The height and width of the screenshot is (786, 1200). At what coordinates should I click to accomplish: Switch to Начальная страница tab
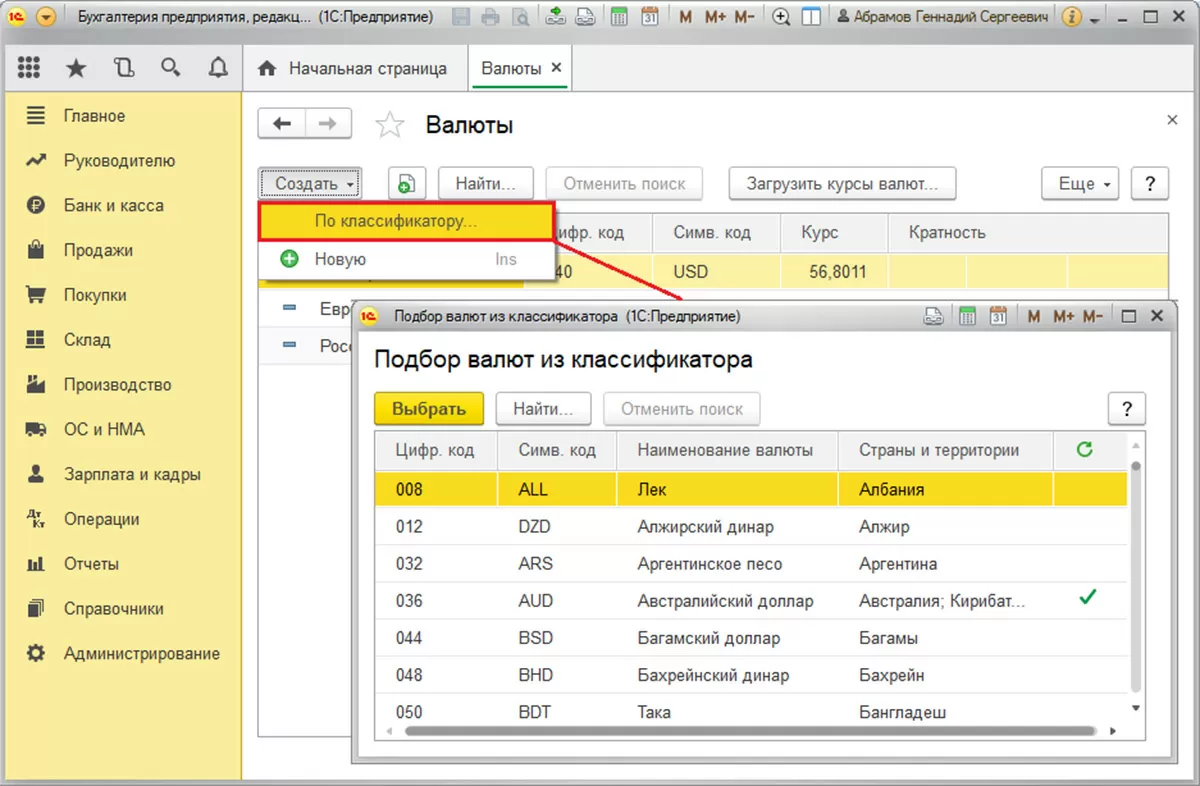click(x=353, y=69)
